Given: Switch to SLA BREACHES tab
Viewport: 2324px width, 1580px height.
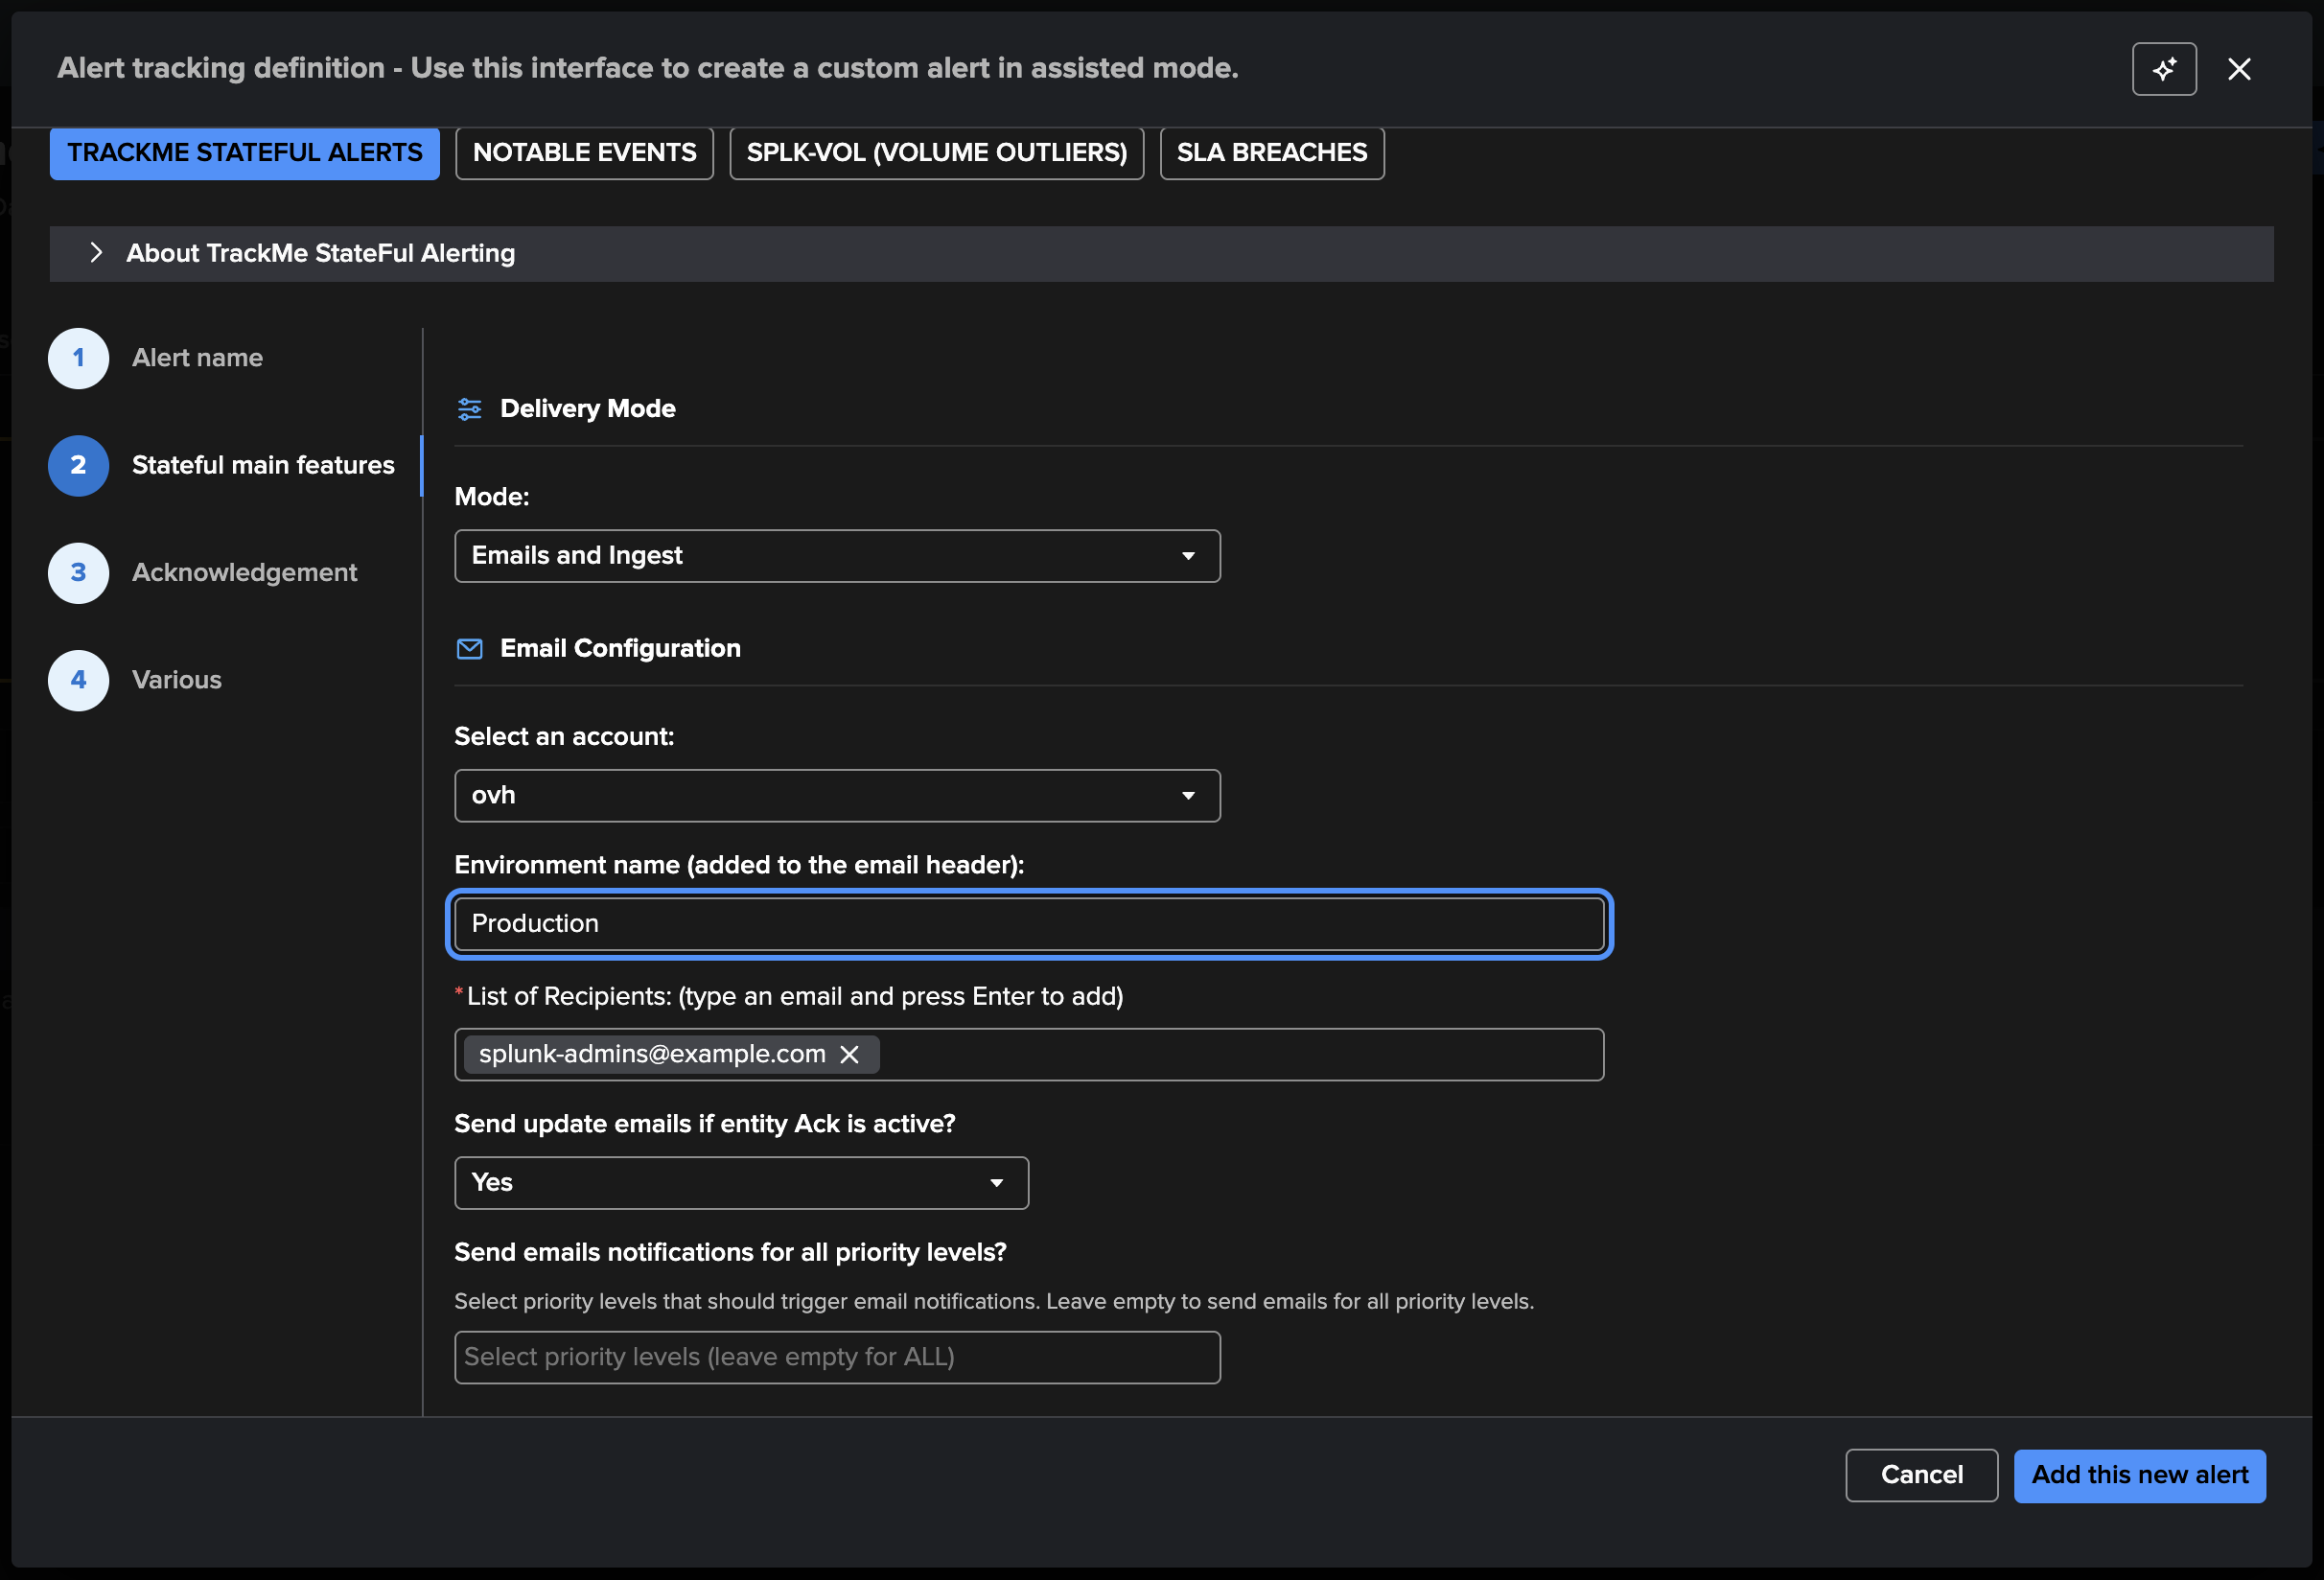Looking at the screenshot, I should [x=1271, y=153].
